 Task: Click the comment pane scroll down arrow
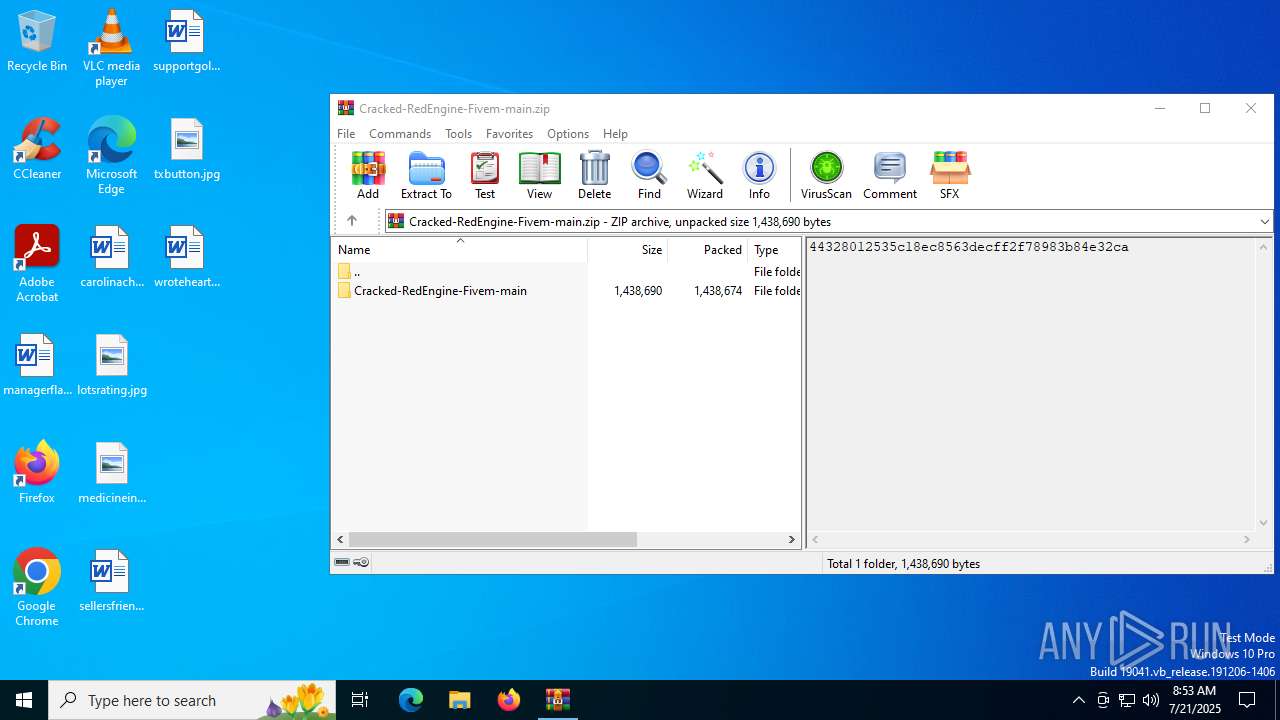pyautogui.click(x=1263, y=522)
